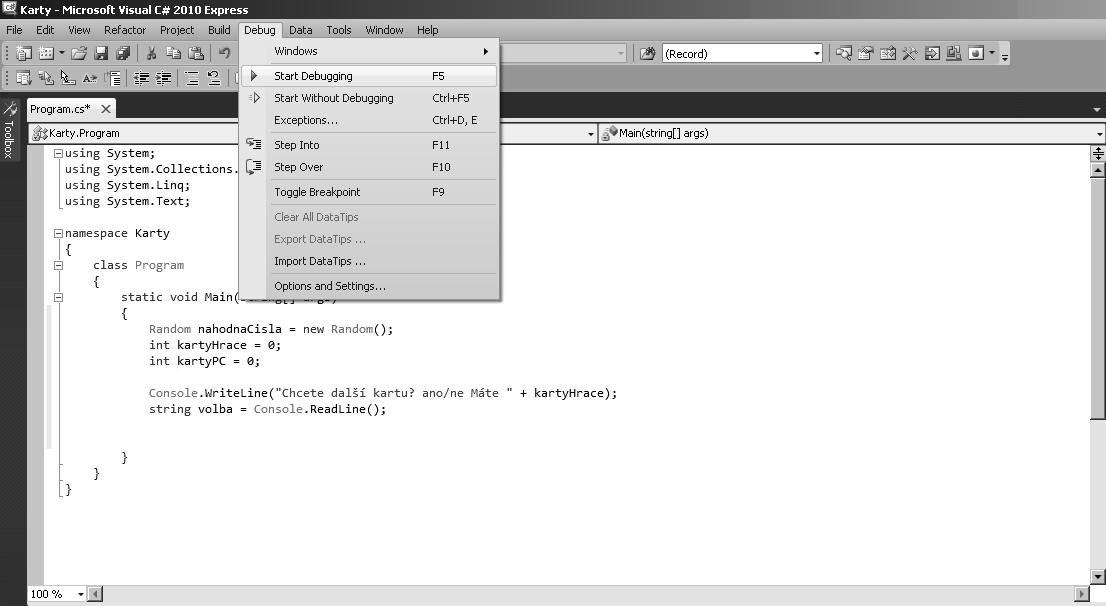Click the Display Parameter Info icon
The width and height of the screenshot is (1106, 606).
(47, 78)
